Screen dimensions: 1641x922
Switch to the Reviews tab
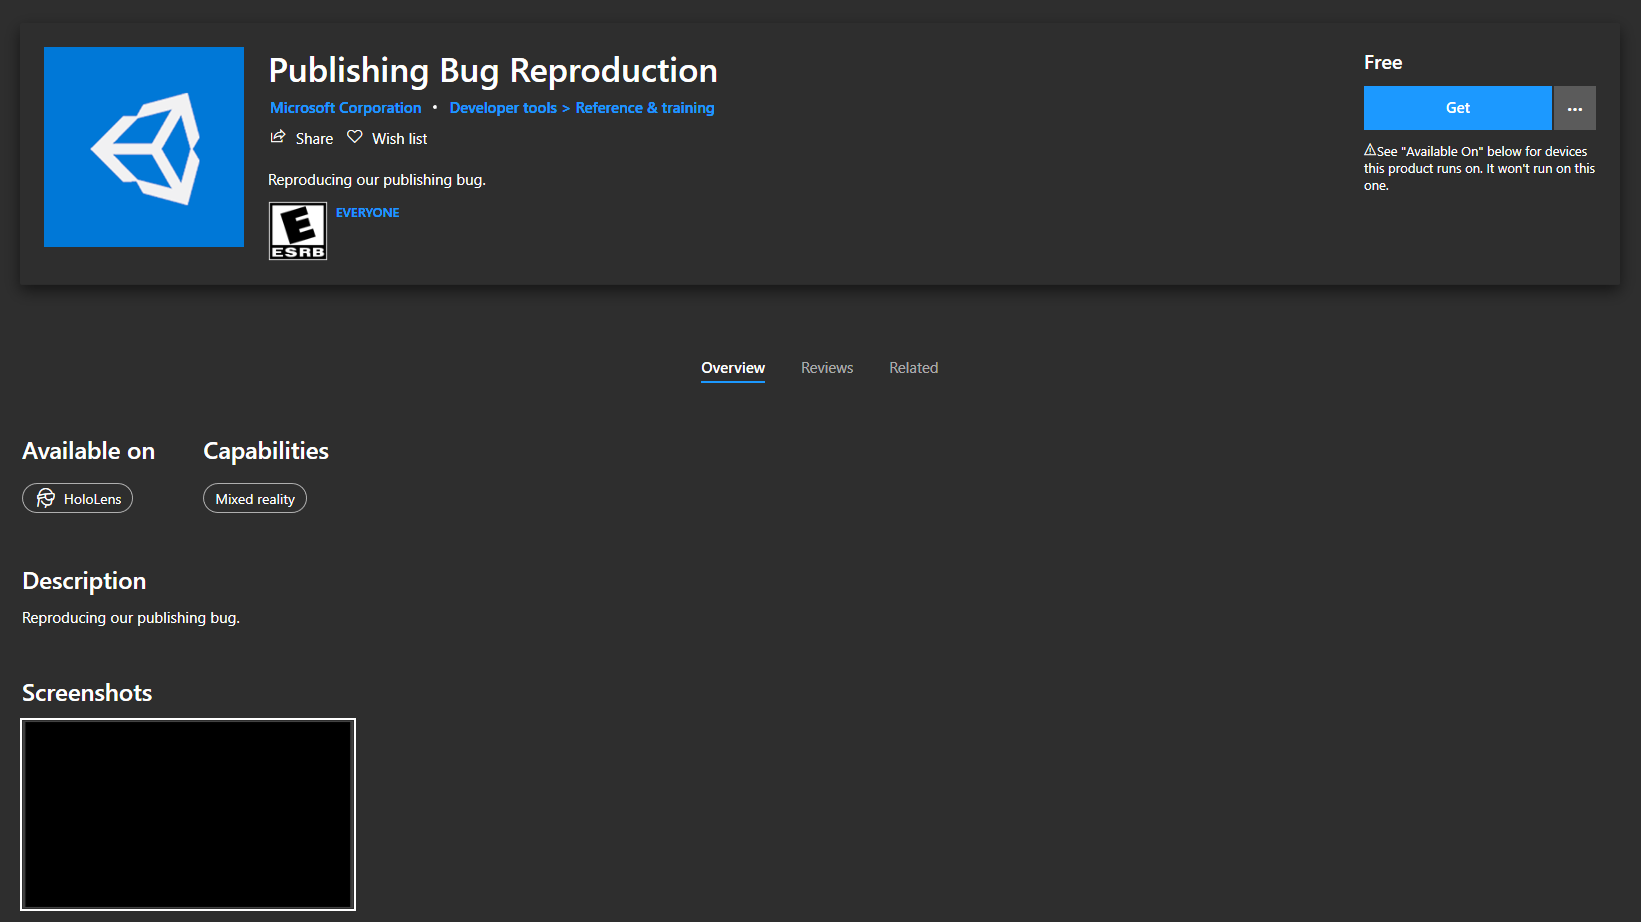coord(827,368)
